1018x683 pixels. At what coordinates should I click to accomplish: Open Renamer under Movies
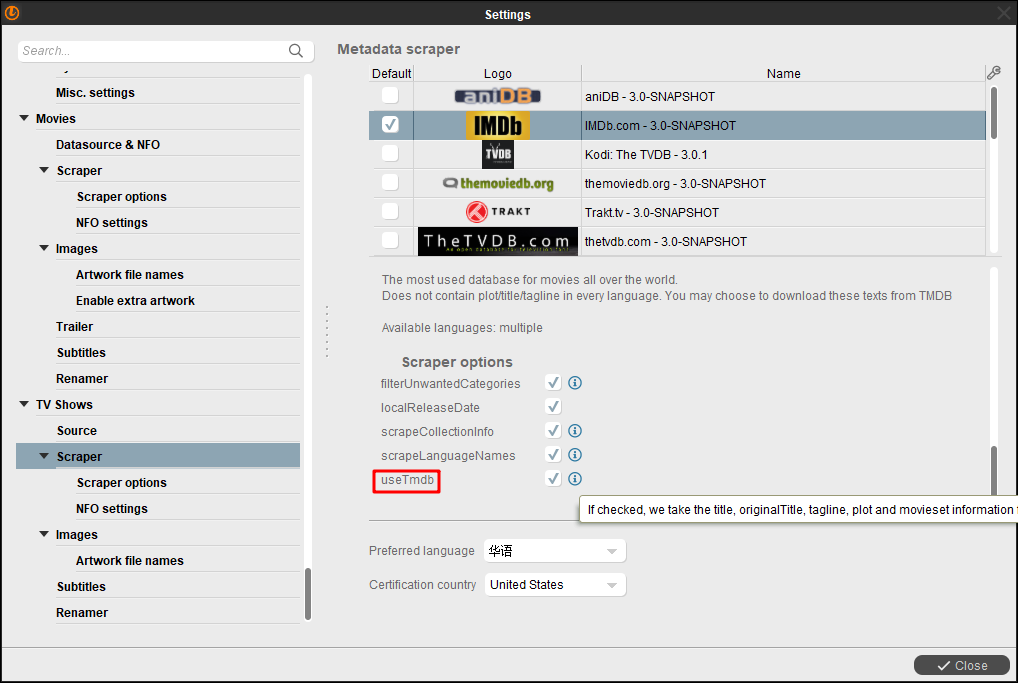pyautogui.click(x=82, y=379)
